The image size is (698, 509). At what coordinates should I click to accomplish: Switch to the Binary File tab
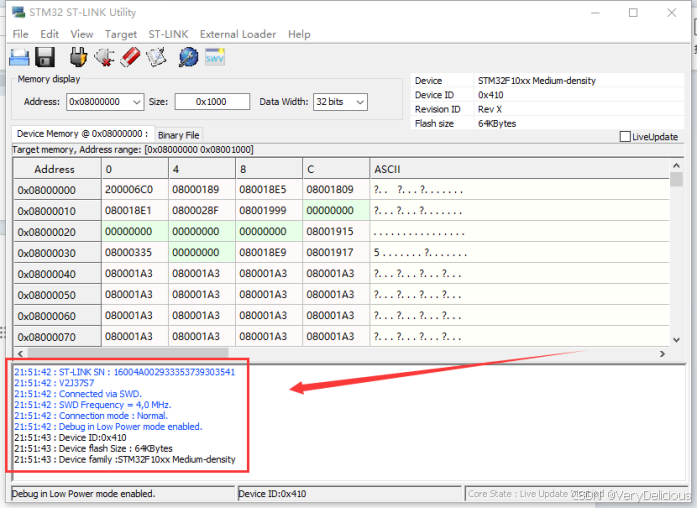pyautogui.click(x=179, y=135)
